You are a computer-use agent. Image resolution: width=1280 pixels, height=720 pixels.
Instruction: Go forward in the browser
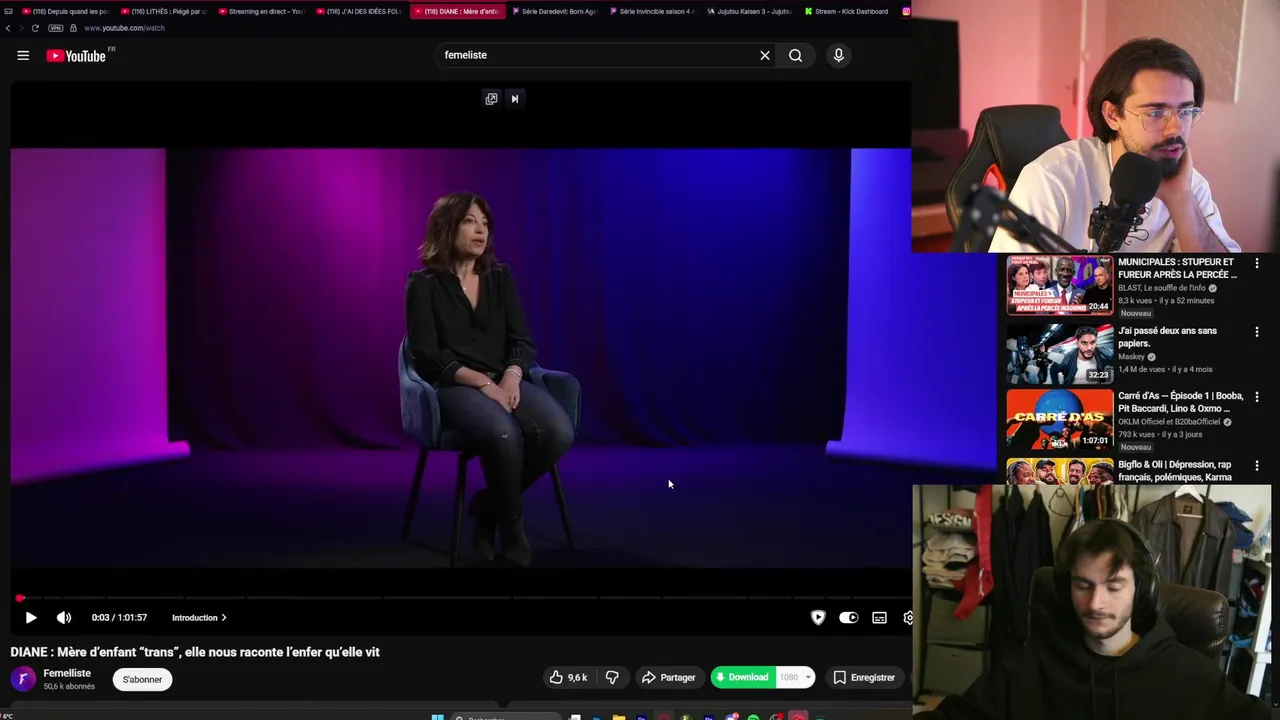pyautogui.click(x=21, y=28)
